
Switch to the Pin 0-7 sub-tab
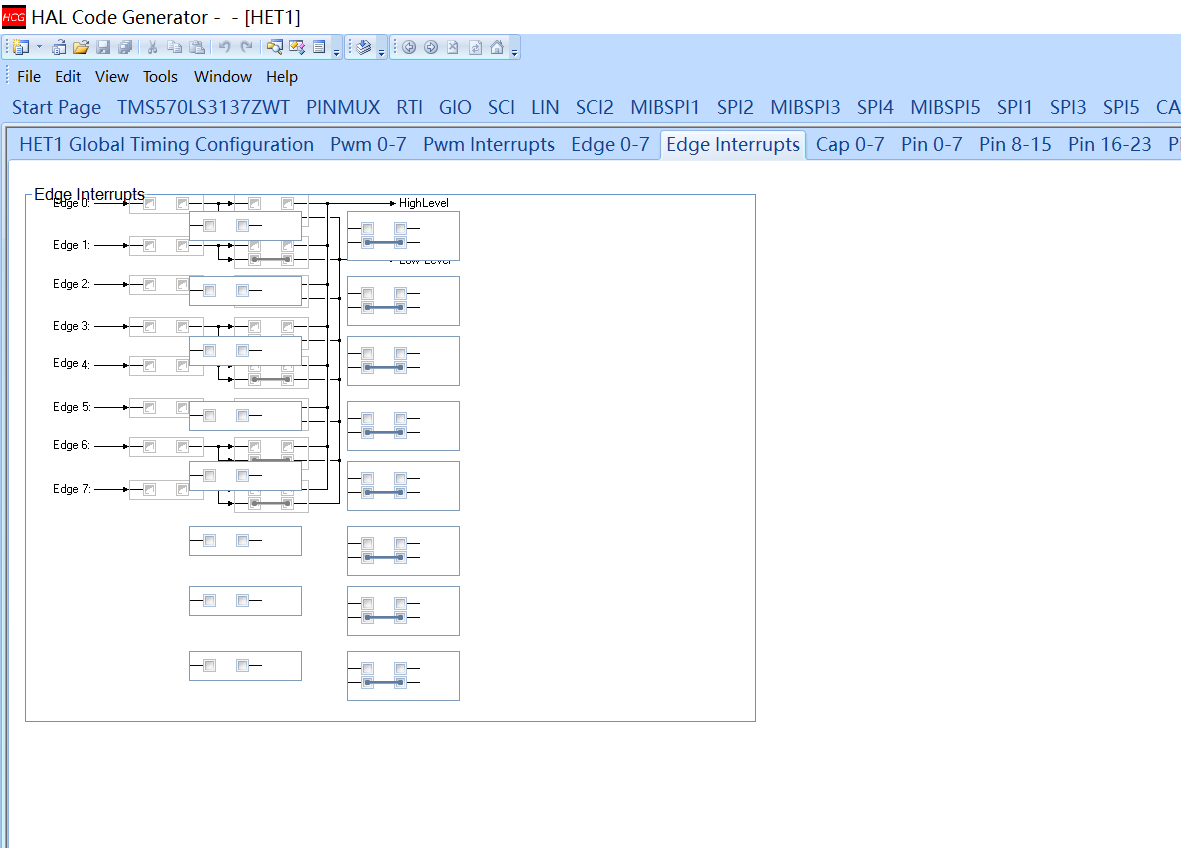932,145
